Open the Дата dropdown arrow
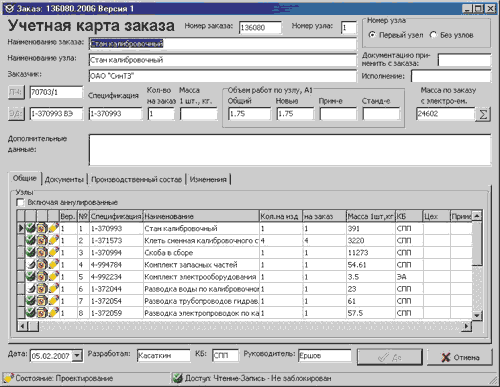 click(77, 356)
